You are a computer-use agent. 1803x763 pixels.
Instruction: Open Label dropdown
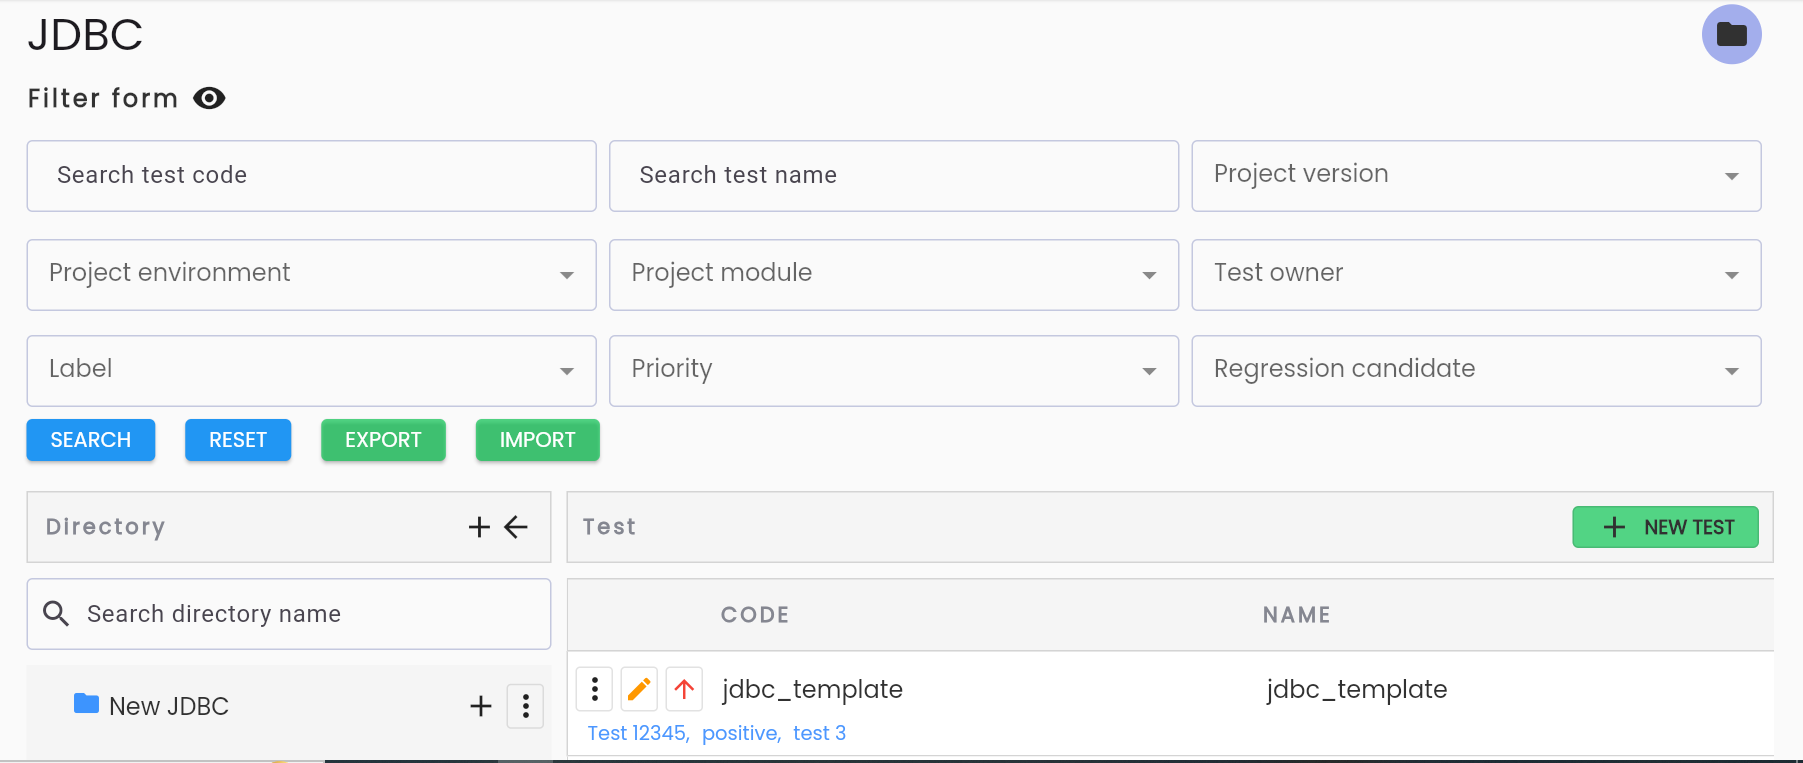[x=312, y=371]
